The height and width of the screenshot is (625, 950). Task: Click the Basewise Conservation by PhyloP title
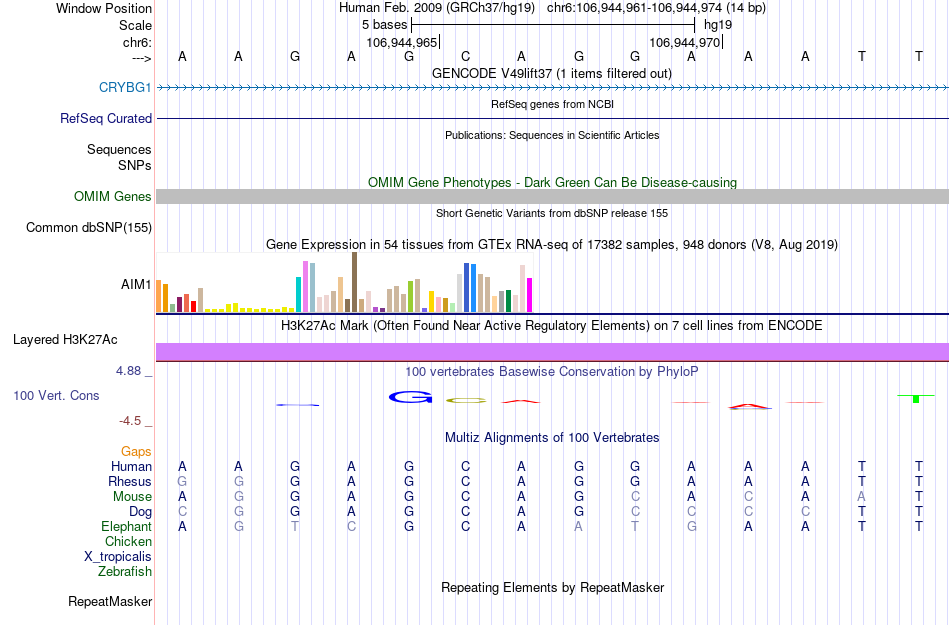click(551, 371)
